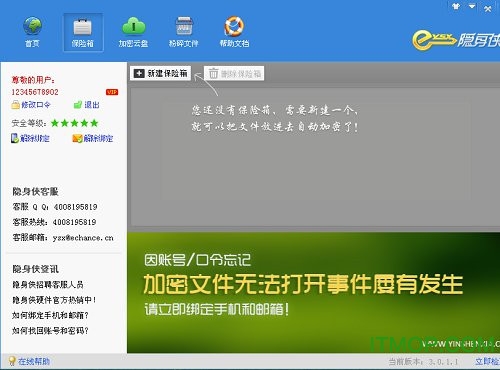Viewport: 500px width, 370px height.
Task: Select the 保险箱 safe box tab
Action: [83, 32]
